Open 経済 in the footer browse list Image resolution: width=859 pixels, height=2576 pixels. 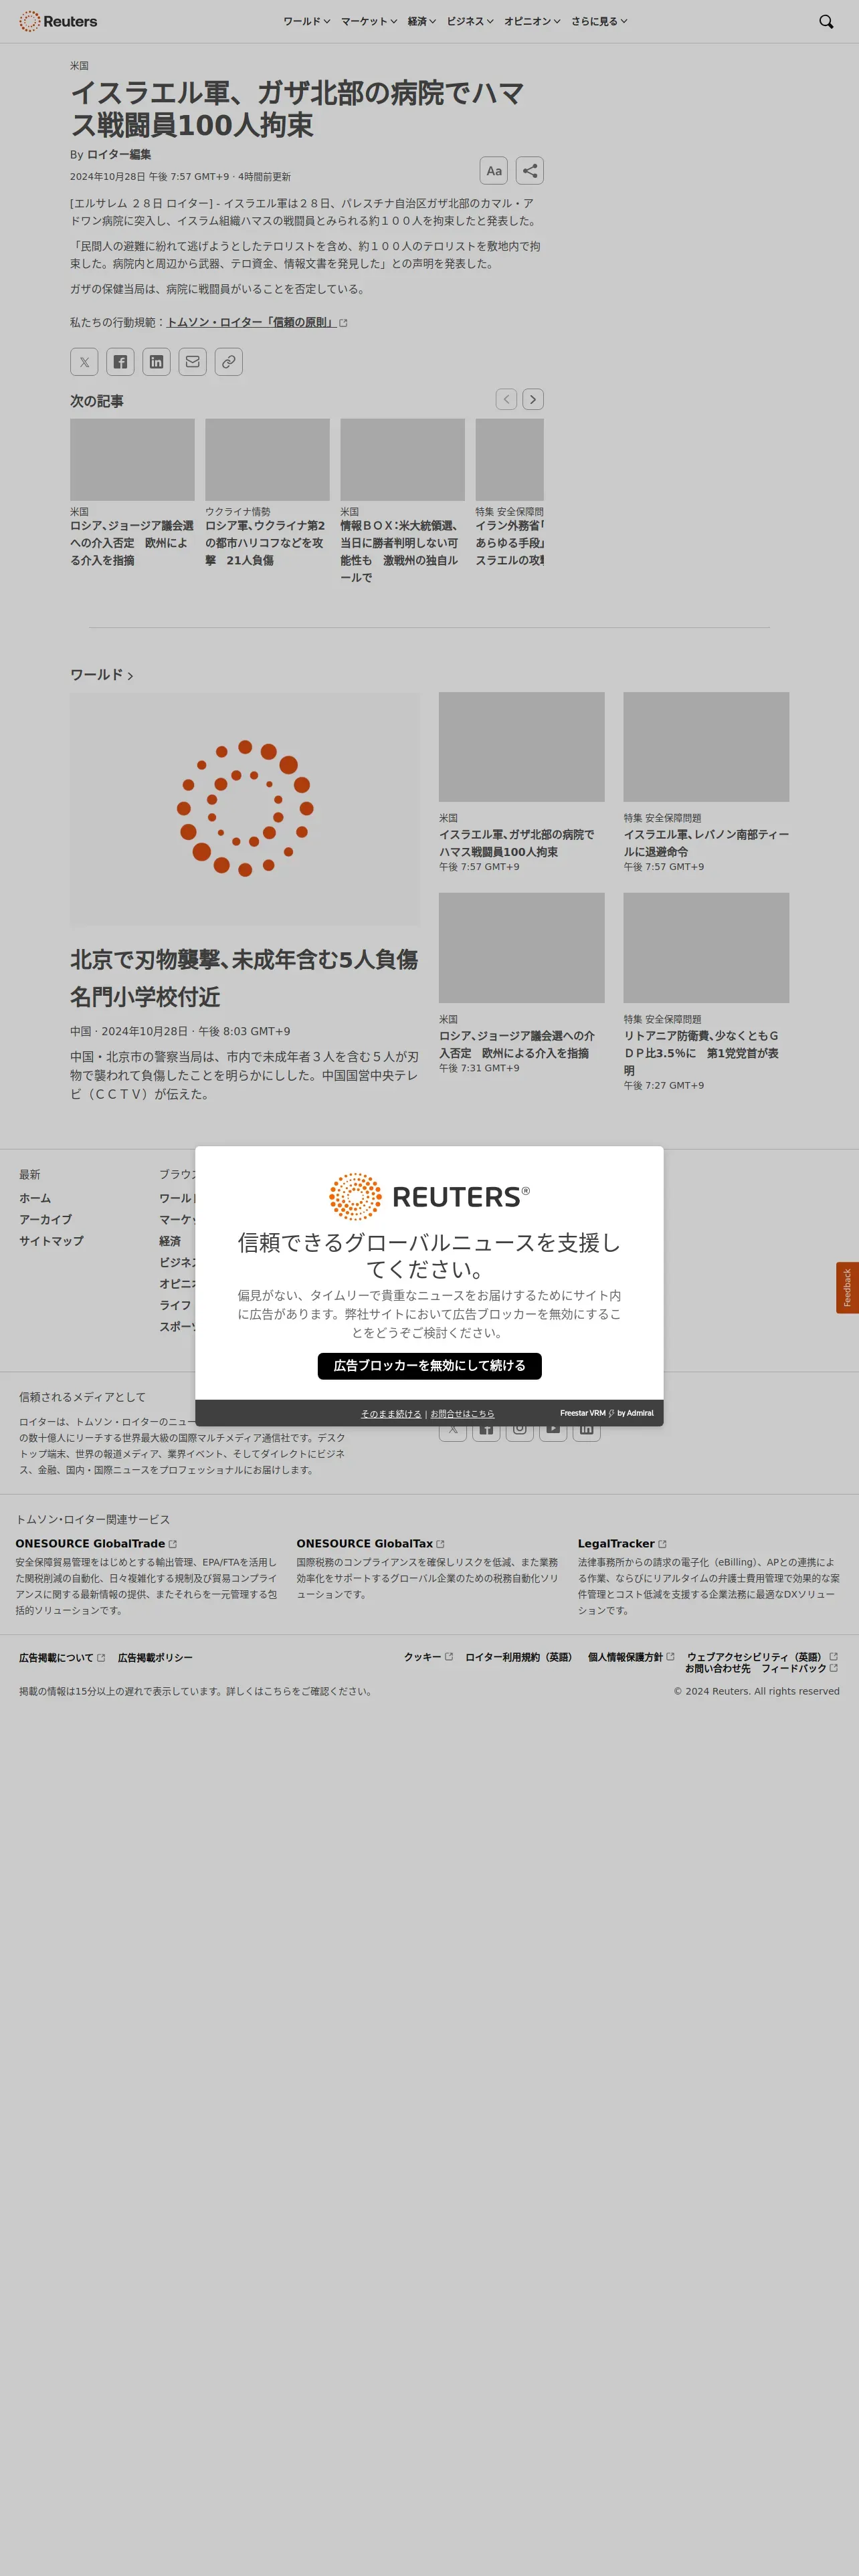pos(170,1241)
